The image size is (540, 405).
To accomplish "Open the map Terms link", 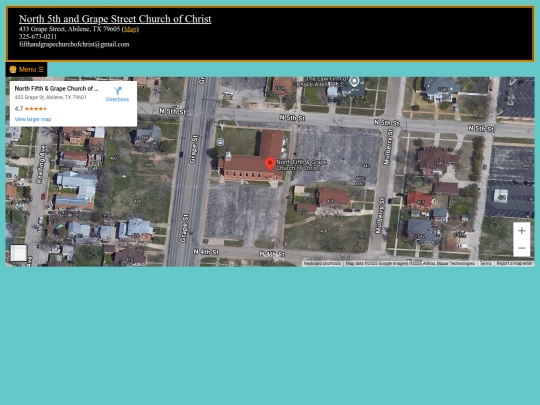I will (486, 263).
